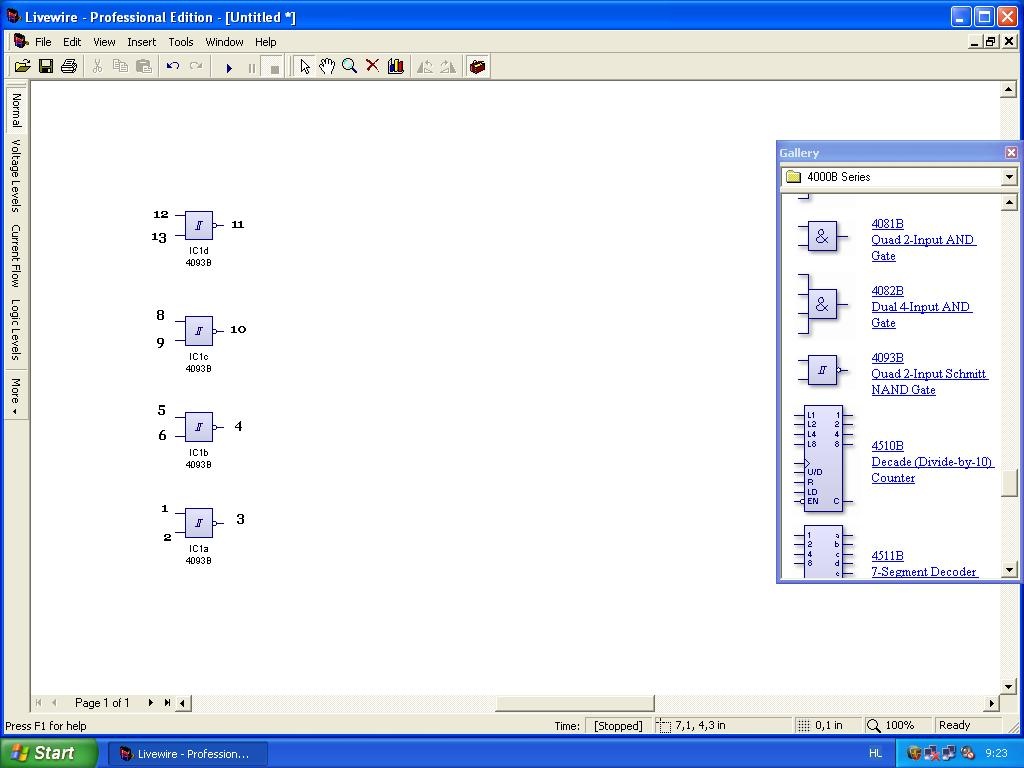
Task: Open the View menu
Action: click(x=104, y=42)
